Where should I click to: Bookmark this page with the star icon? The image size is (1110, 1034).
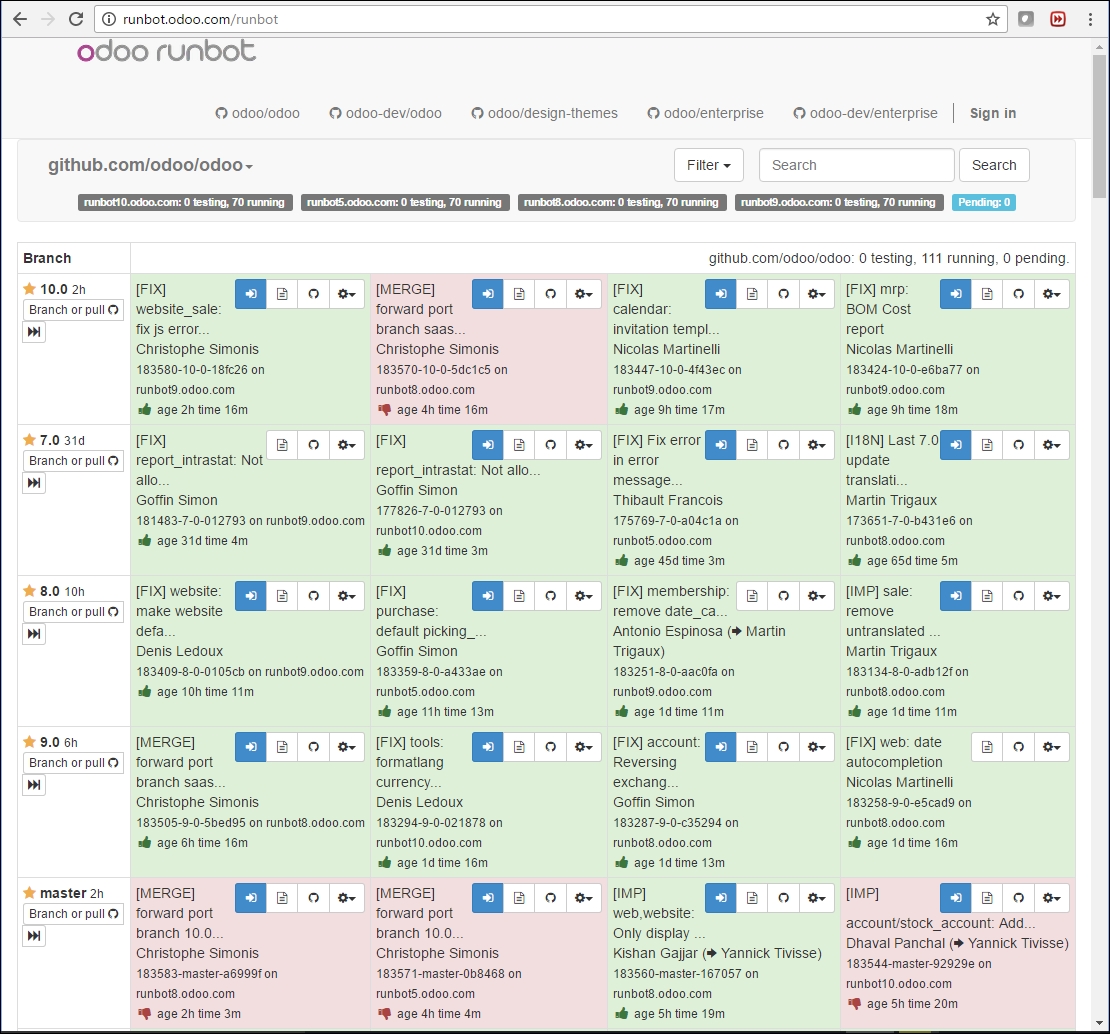tap(992, 19)
